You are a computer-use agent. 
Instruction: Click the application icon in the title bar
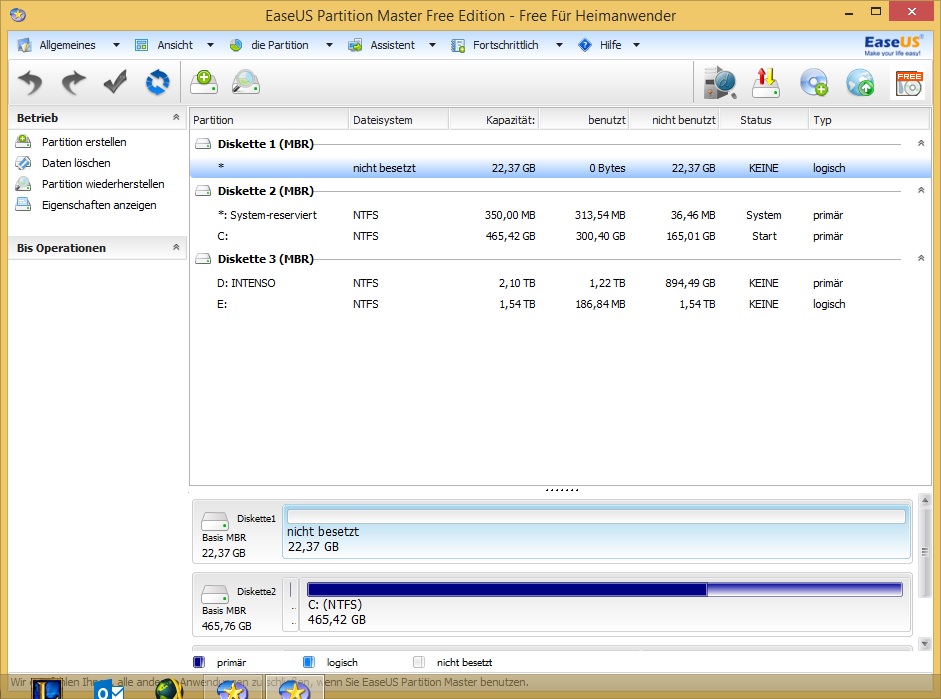pyautogui.click(x=18, y=14)
